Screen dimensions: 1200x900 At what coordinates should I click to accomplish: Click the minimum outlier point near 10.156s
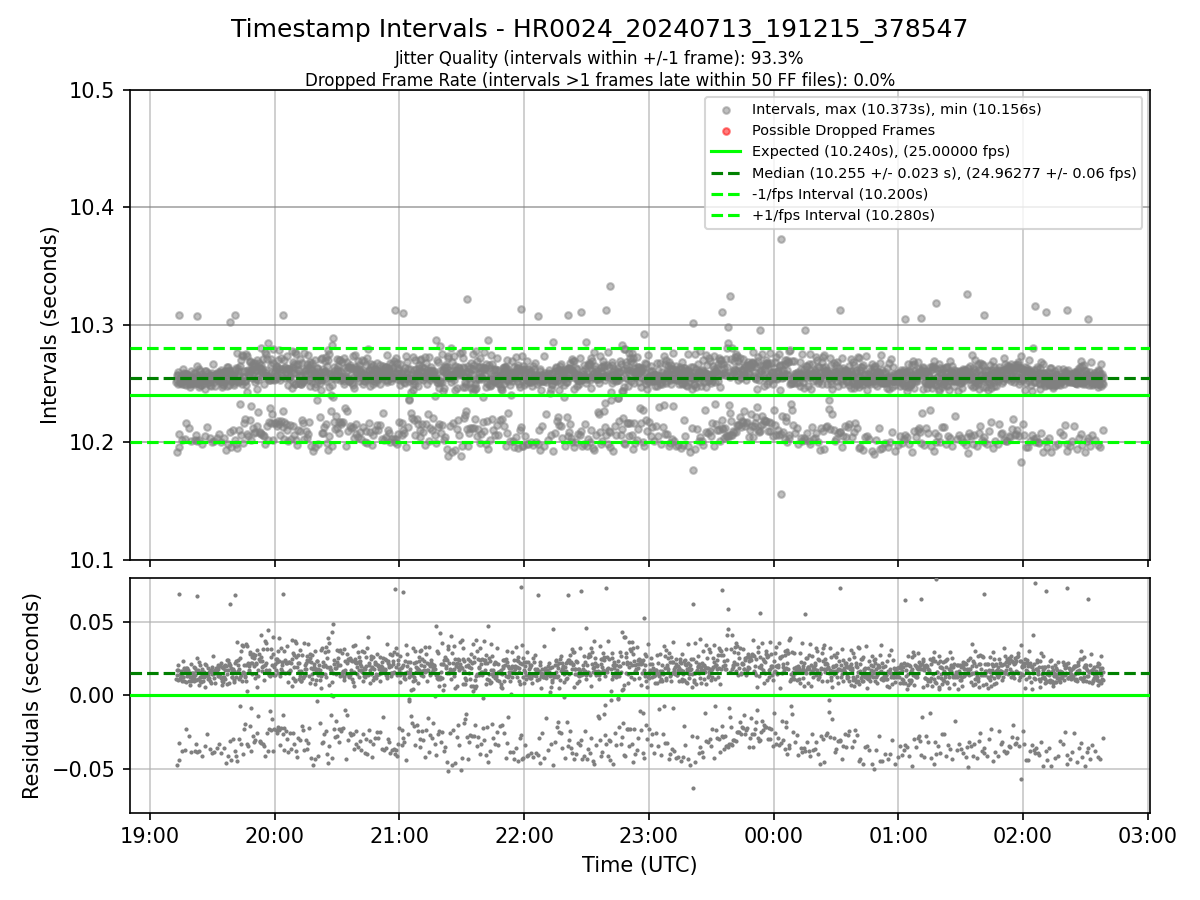tap(781, 494)
